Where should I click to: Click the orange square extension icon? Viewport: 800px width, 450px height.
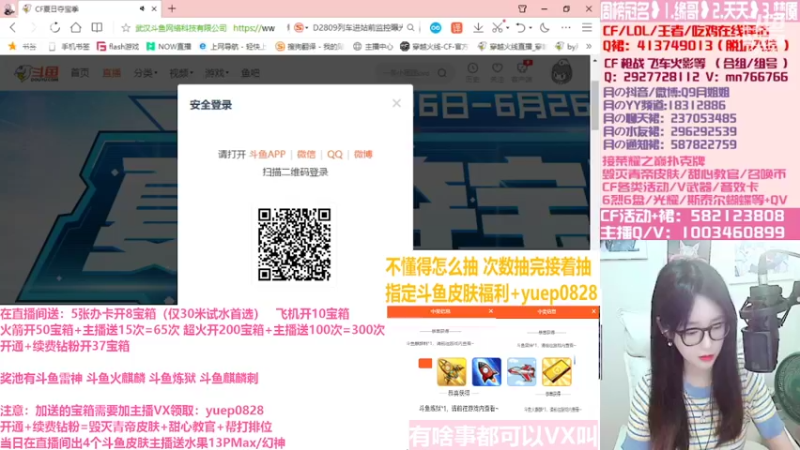(x=457, y=28)
